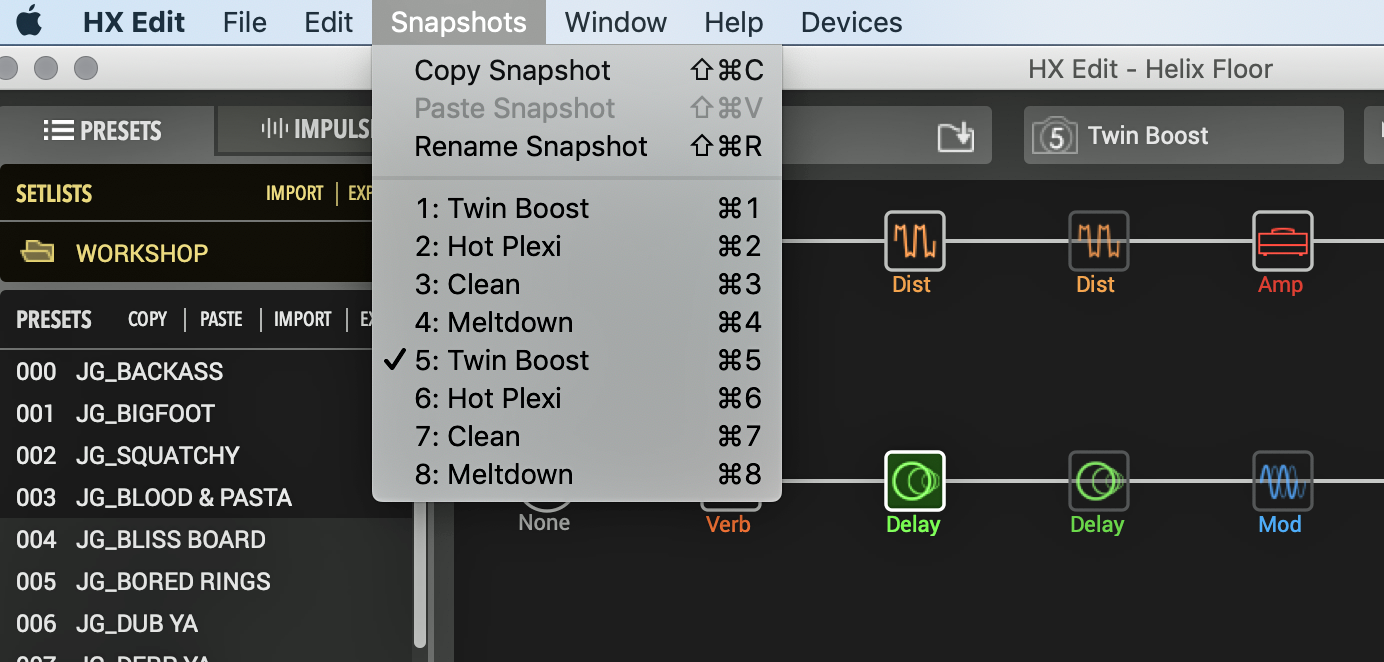Viewport: 1384px width, 662px height.
Task: Open the Twin Boost snapshot selector
Action: coord(1184,136)
